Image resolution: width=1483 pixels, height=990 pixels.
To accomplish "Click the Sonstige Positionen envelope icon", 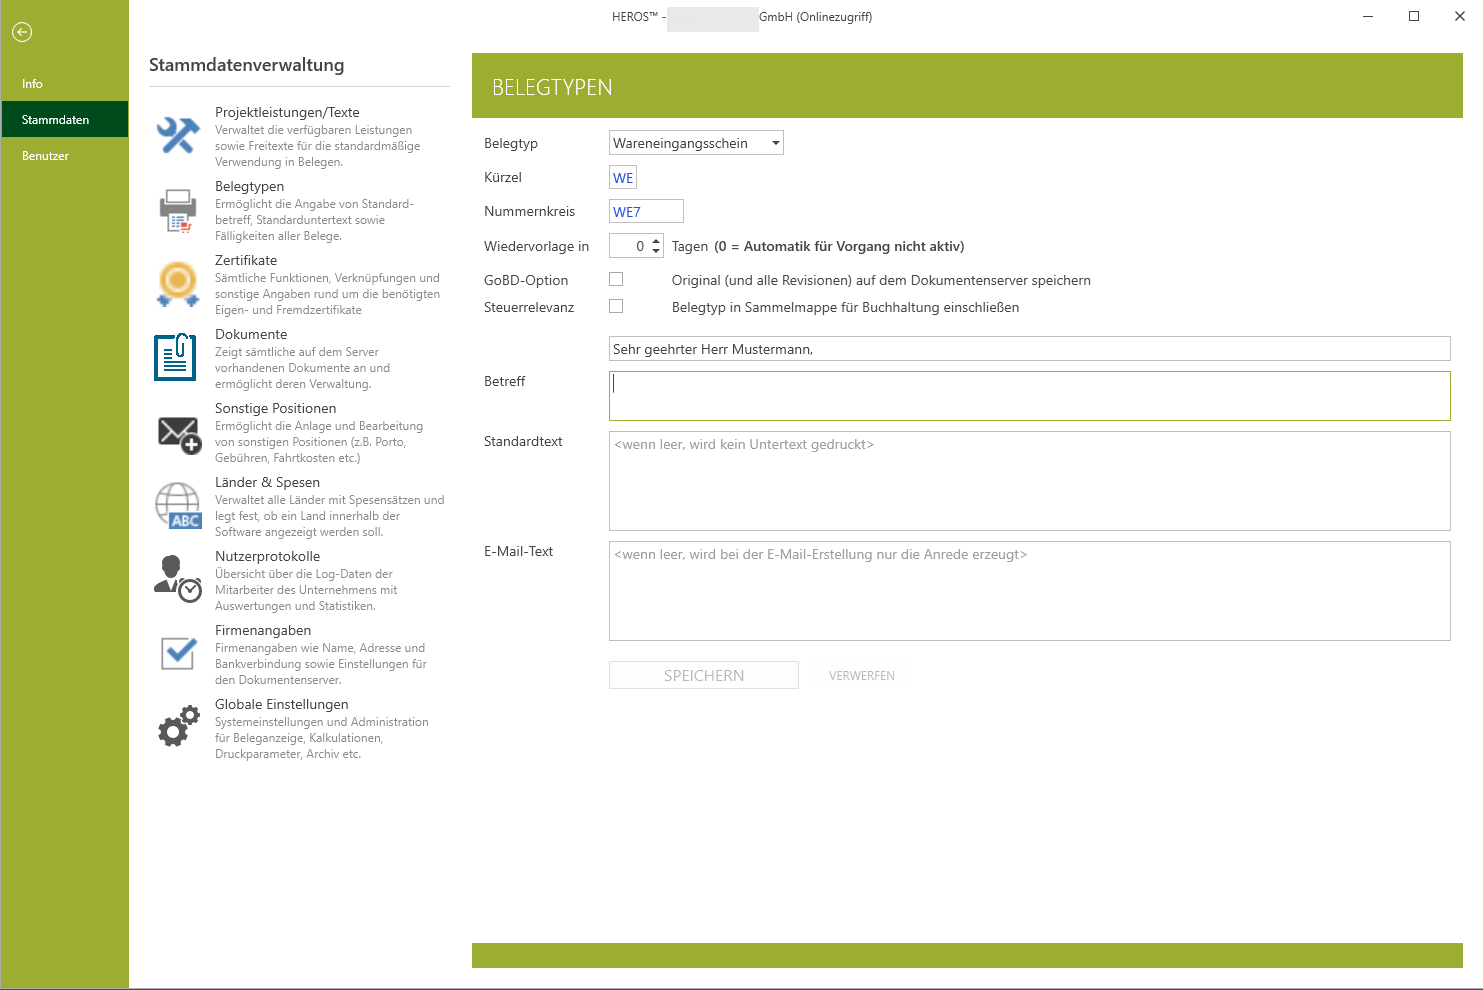I will 179,433.
